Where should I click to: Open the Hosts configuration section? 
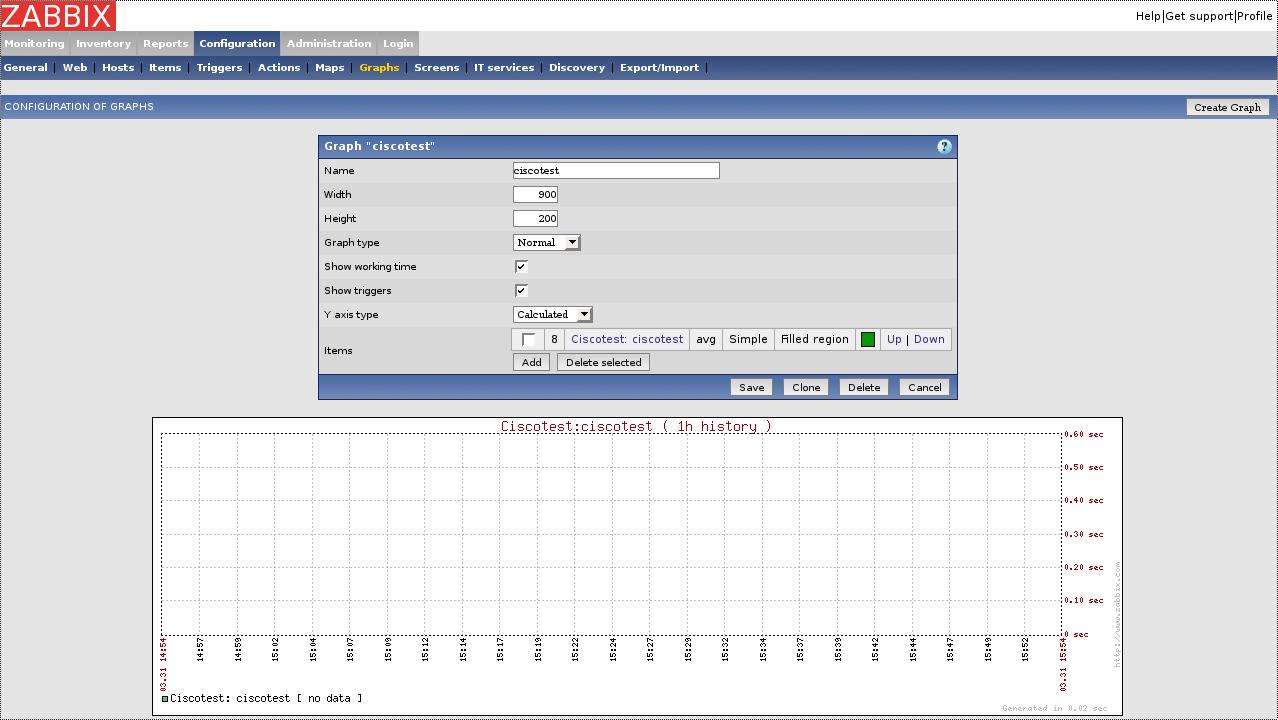(x=118, y=68)
